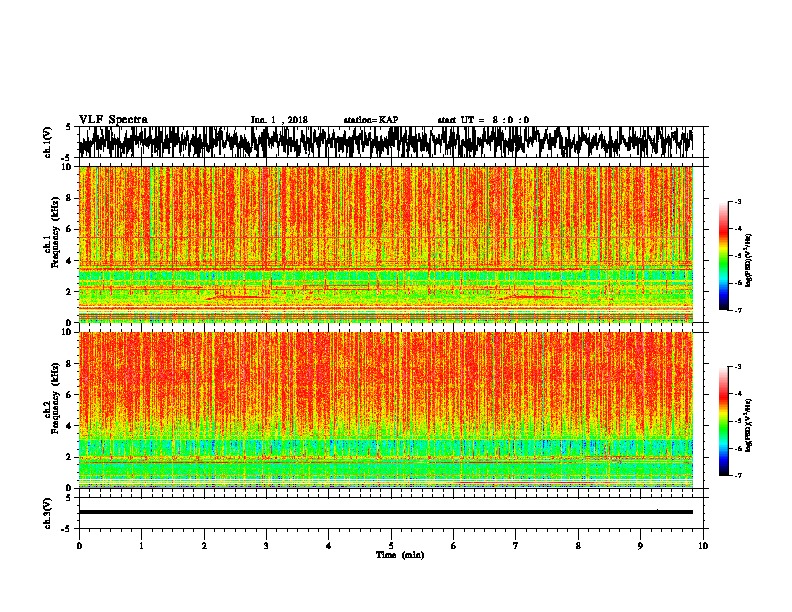Click the ch.2 colorbar "log(PSD)" unit label
792x612 pixels.
[x=749, y=425]
